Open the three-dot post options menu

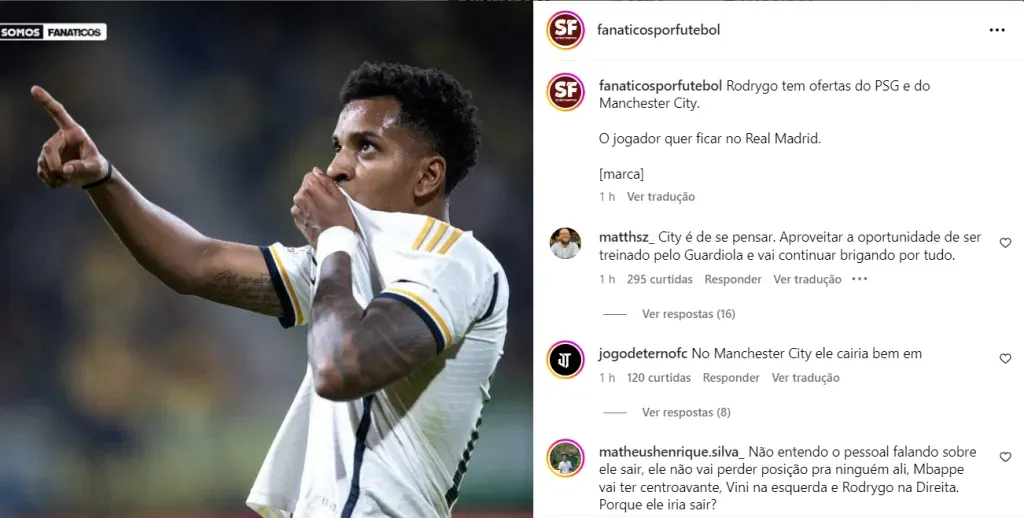click(997, 30)
